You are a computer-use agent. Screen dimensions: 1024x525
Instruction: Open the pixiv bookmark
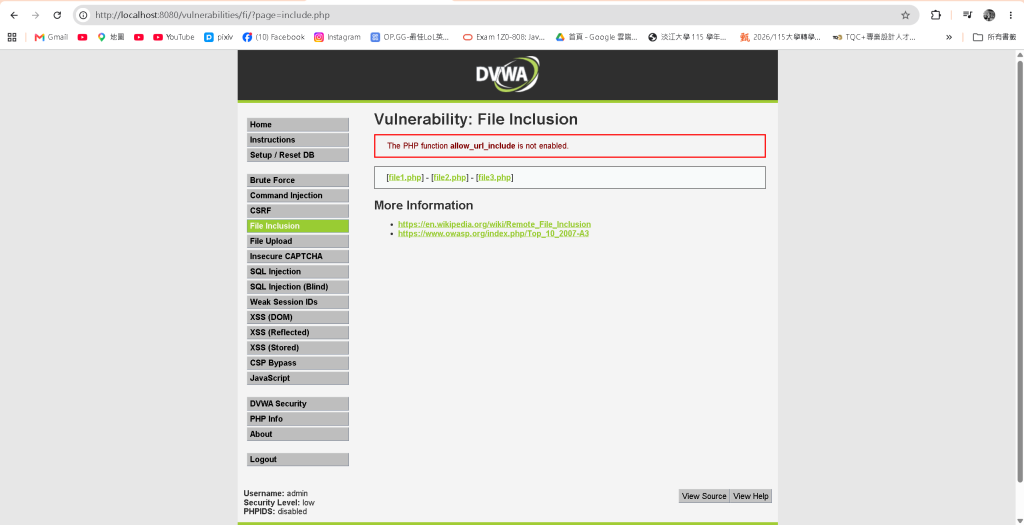coord(217,37)
